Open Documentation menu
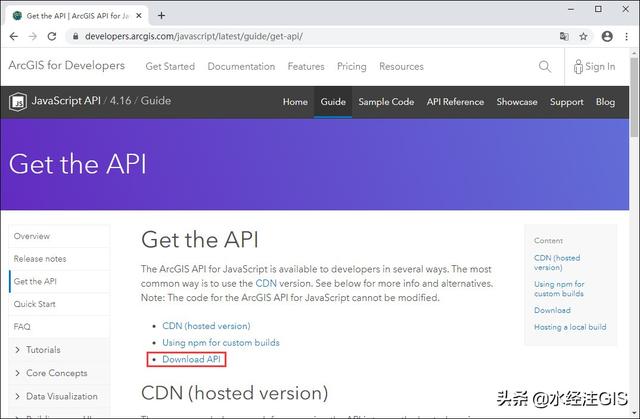 click(x=241, y=66)
